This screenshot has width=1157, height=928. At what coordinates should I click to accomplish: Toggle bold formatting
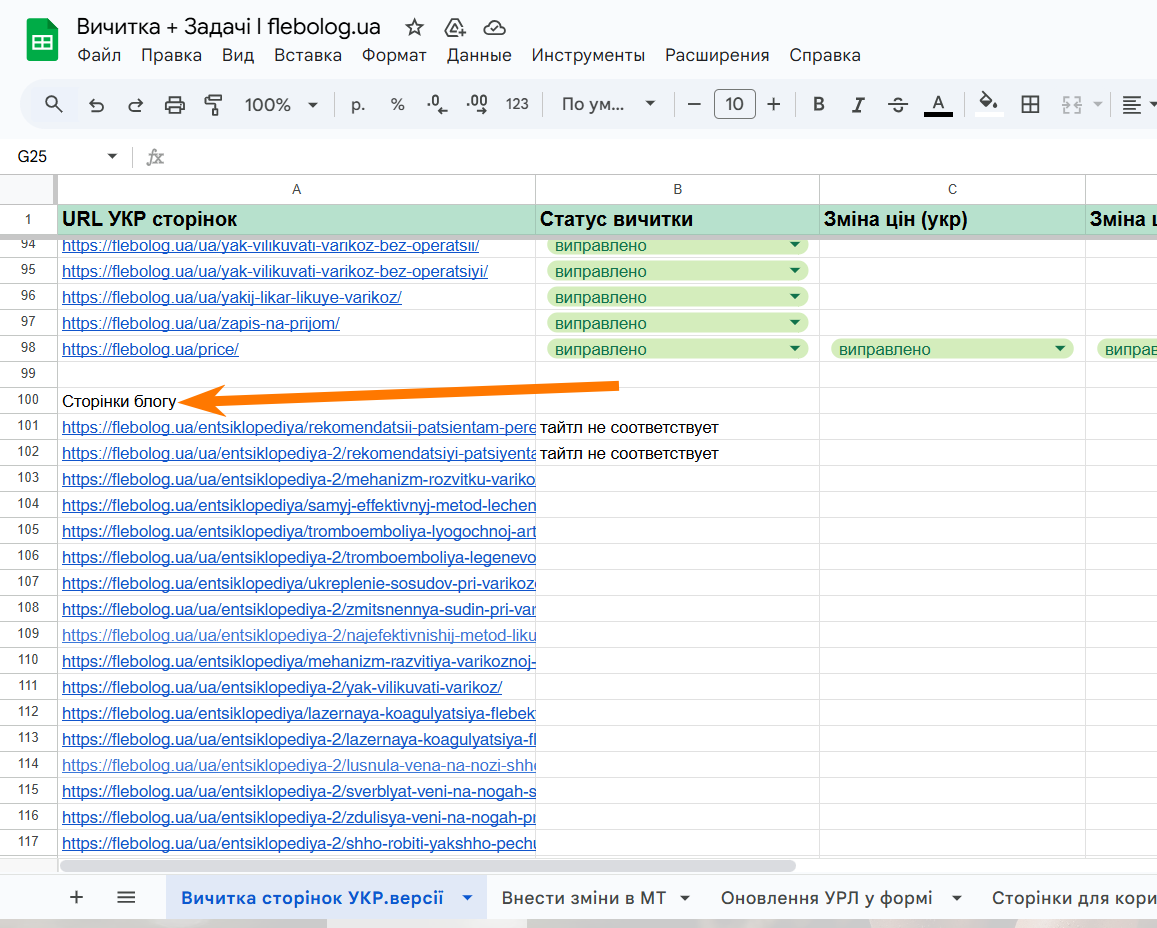click(x=818, y=105)
